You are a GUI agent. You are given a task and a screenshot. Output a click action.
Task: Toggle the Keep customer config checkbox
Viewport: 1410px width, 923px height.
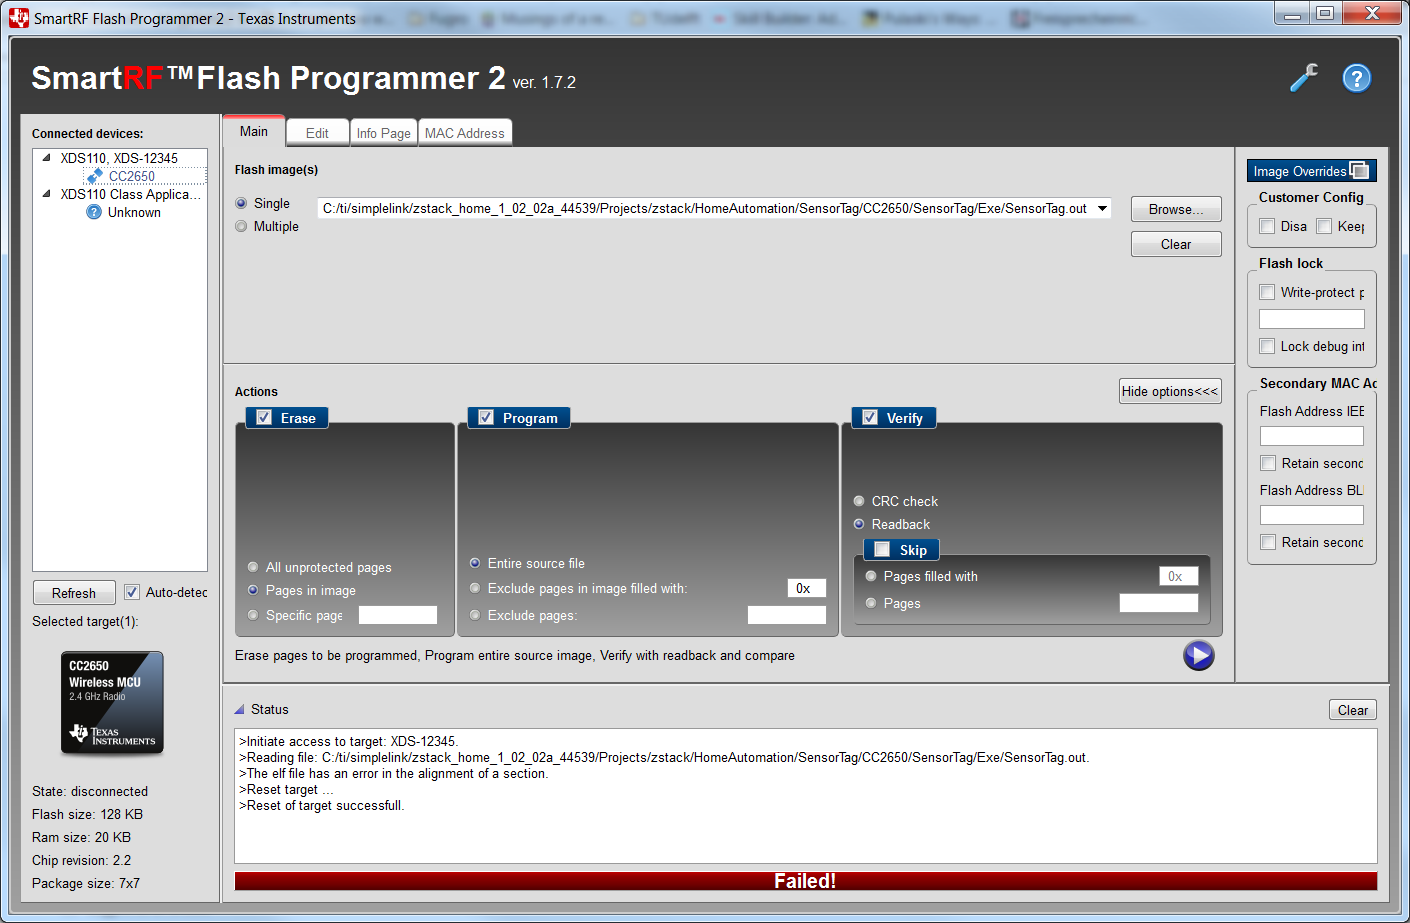(1324, 226)
